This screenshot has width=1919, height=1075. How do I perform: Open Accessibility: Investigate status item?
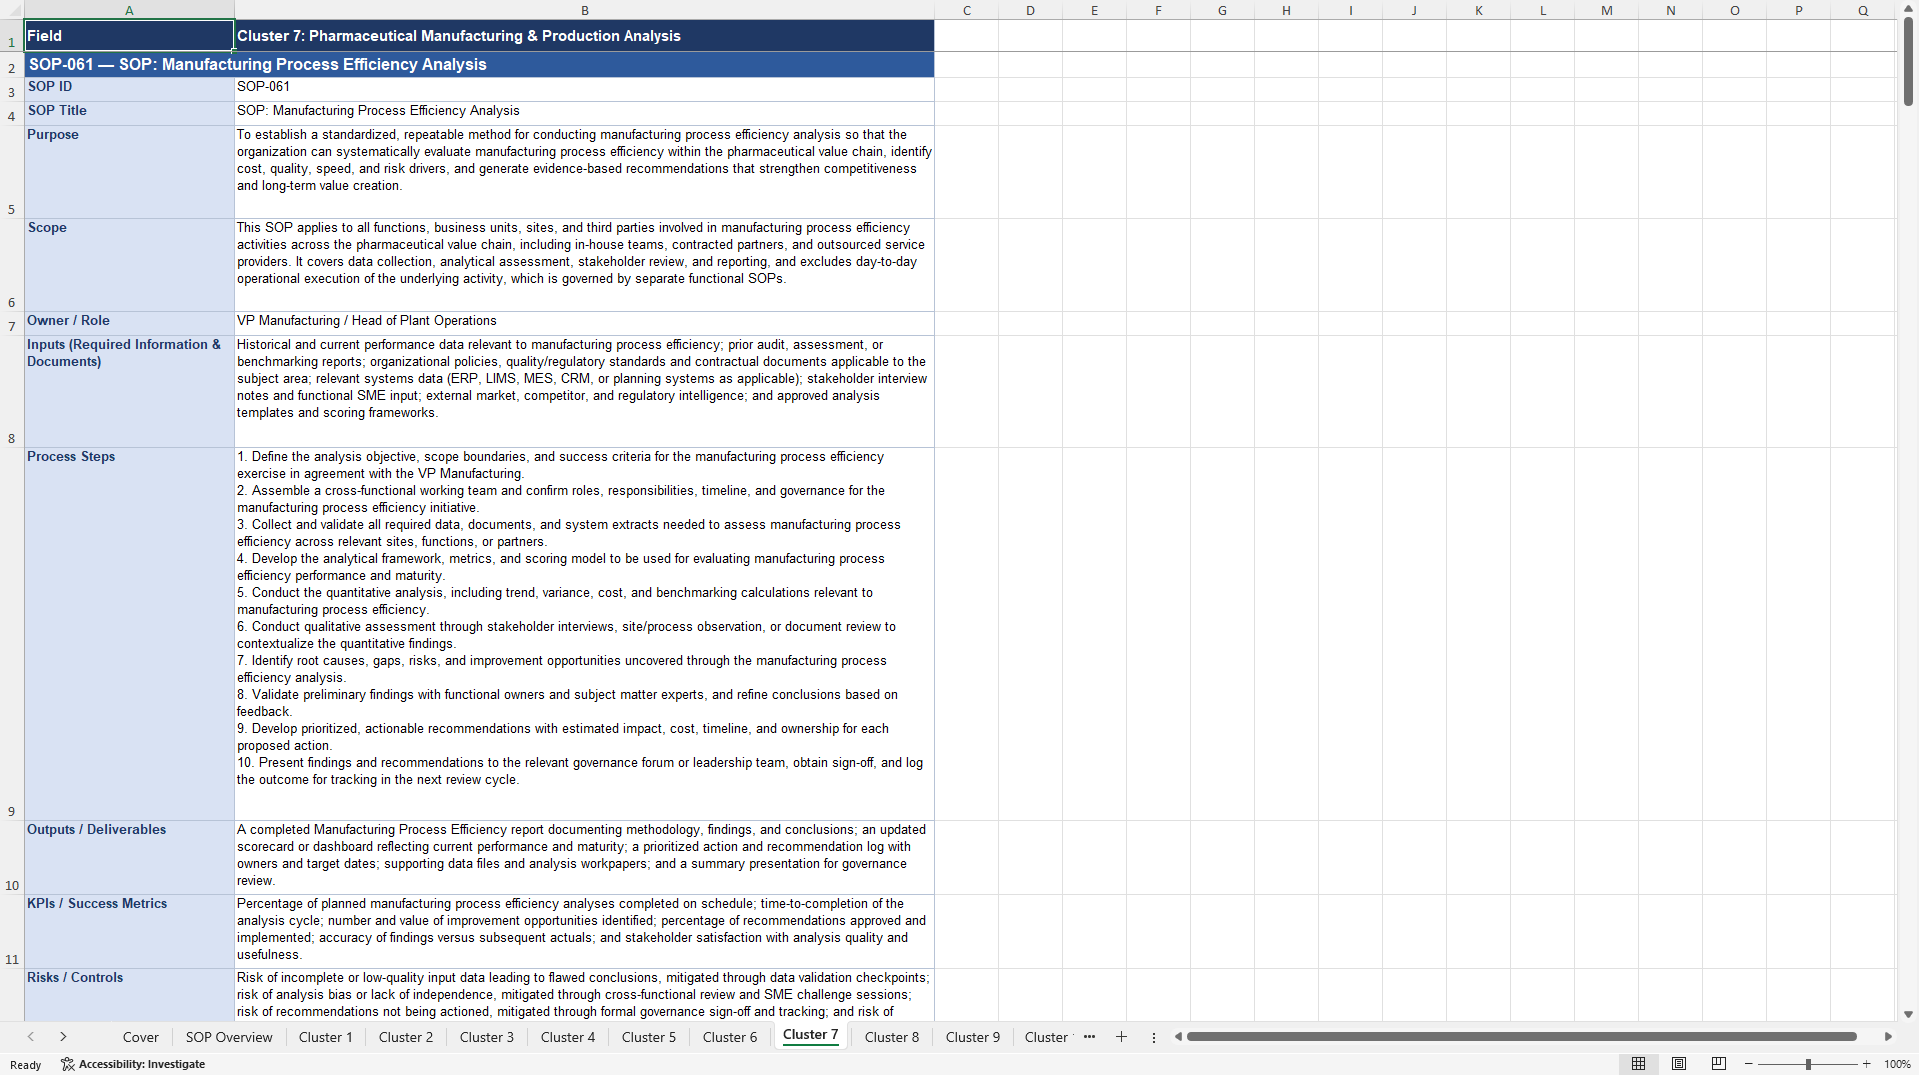[133, 1064]
